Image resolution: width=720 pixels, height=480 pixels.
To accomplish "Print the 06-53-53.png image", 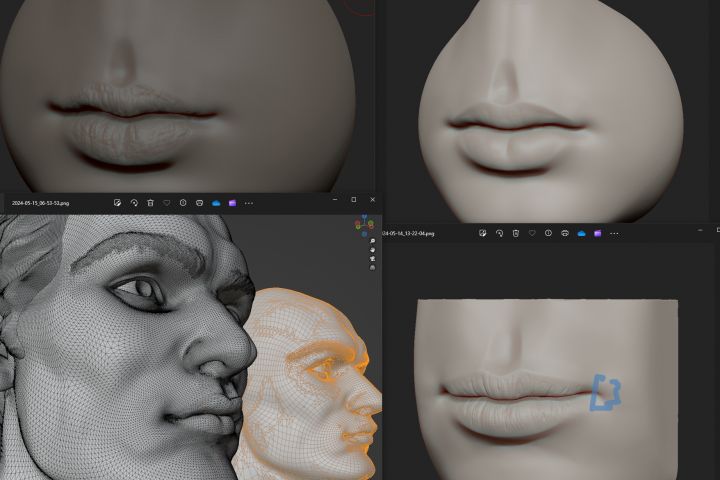I will tap(199, 203).
